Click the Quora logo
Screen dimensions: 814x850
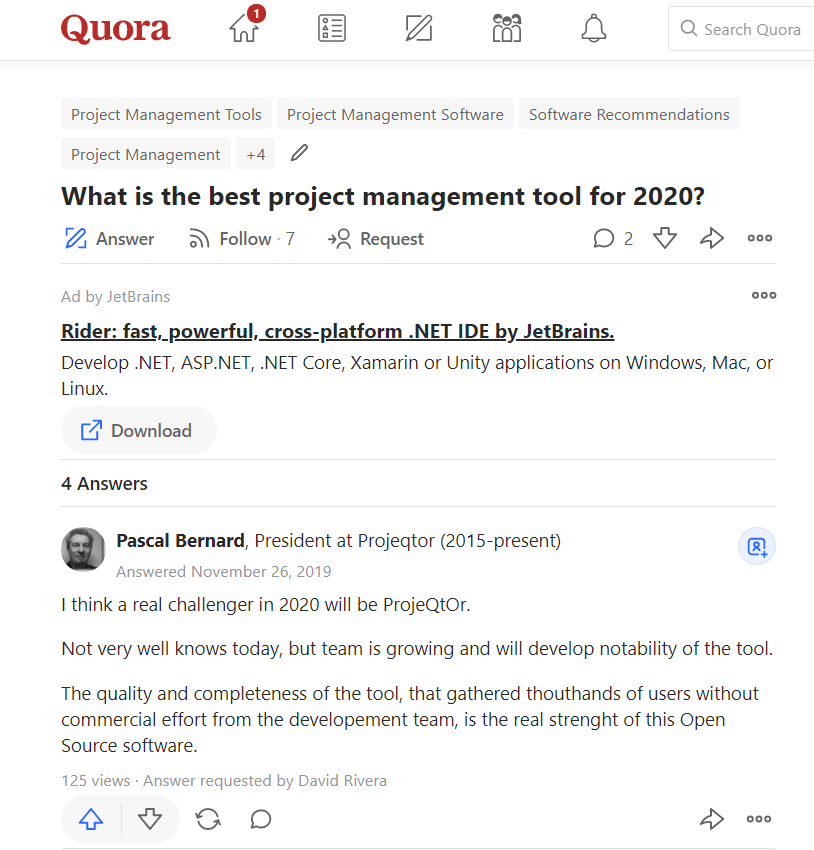click(x=115, y=29)
